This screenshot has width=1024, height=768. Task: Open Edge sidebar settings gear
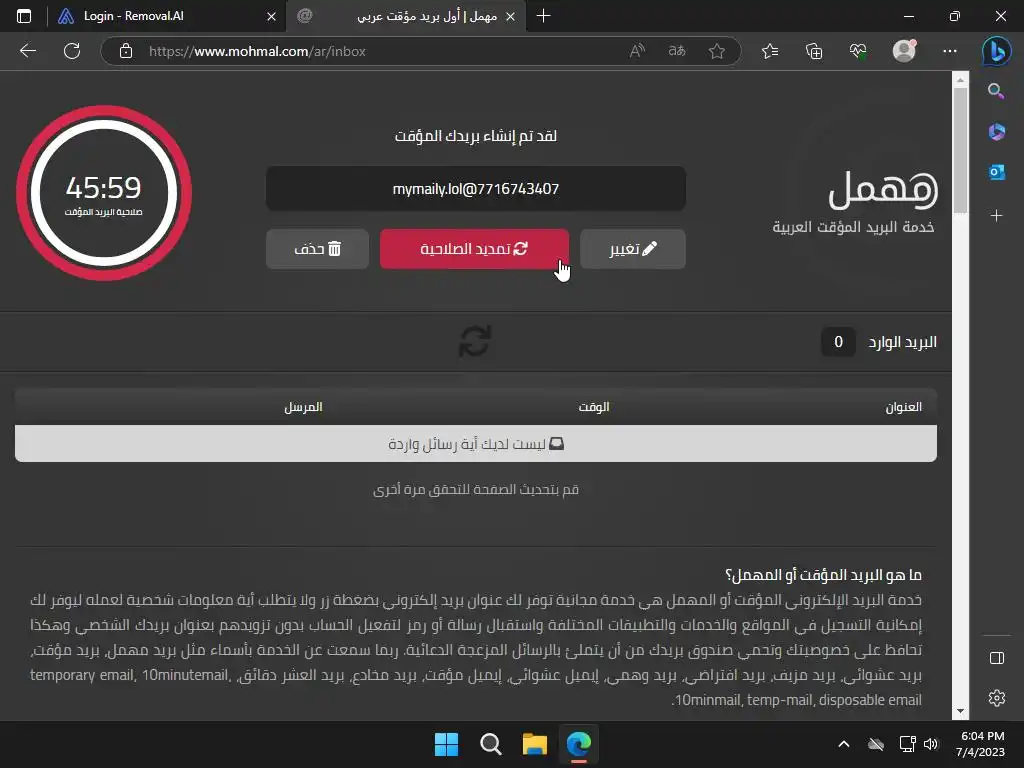tap(997, 698)
